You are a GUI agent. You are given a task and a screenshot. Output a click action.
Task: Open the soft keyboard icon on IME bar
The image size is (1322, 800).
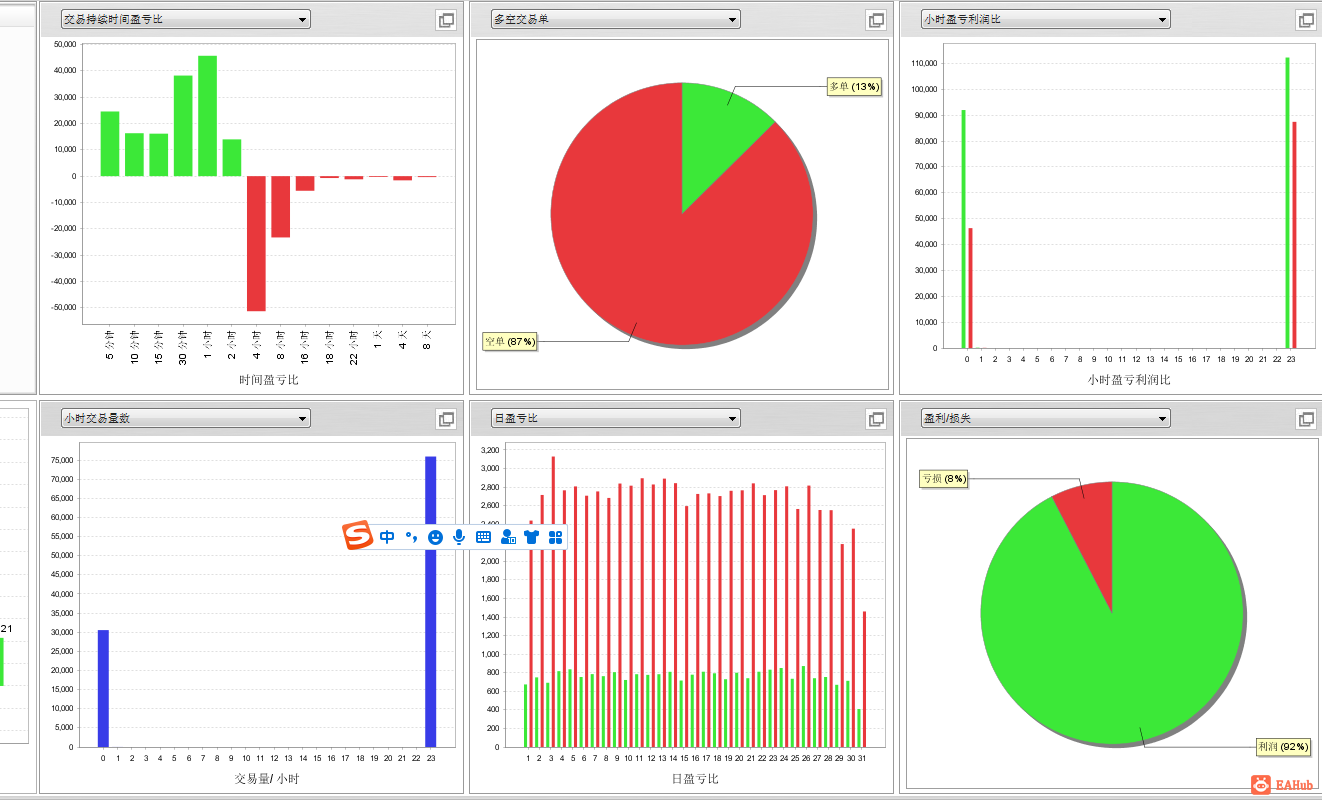[x=483, y=537]
